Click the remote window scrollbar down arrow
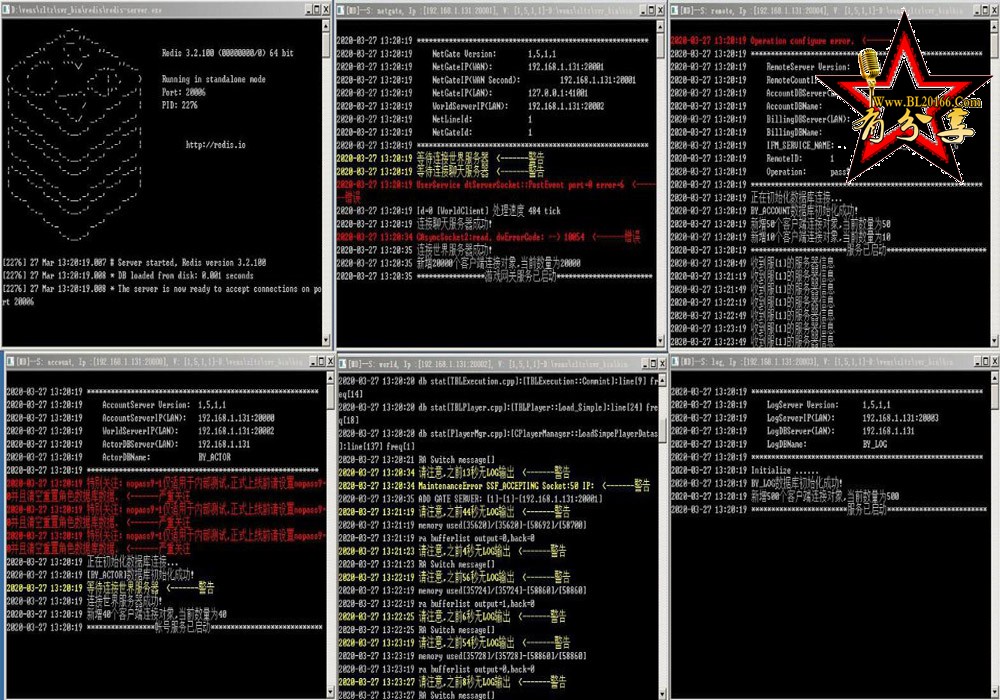The height and width of the screenshot is (700, 1000). point(994,340)
